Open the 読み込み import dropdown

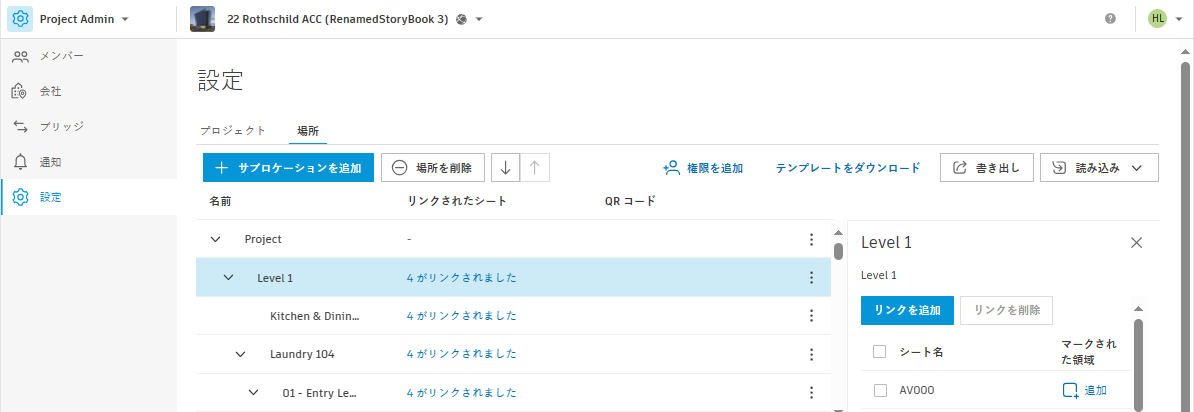point(1099,168)
